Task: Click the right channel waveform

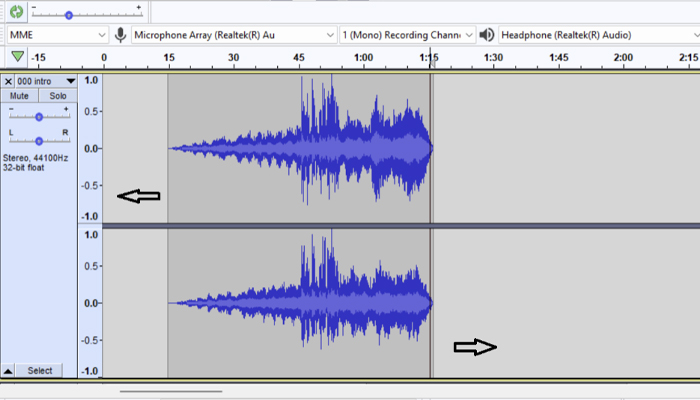Action: pos(299,303)
